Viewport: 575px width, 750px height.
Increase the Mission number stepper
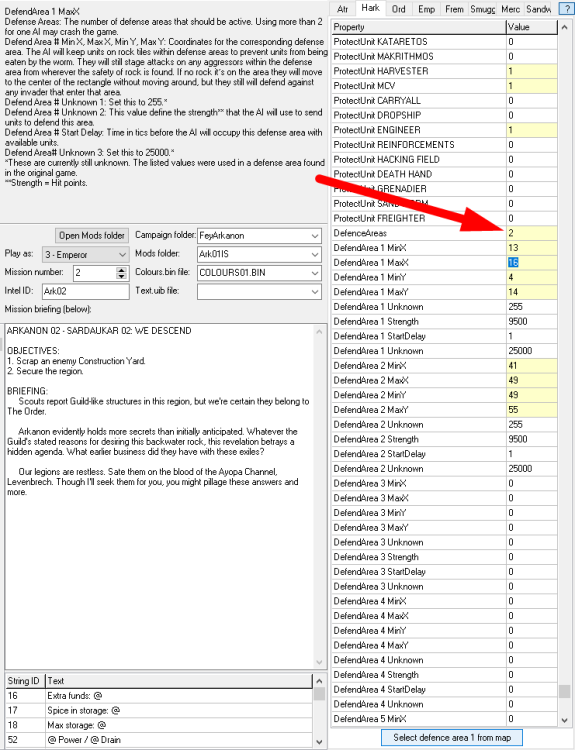tap(122, 270)
